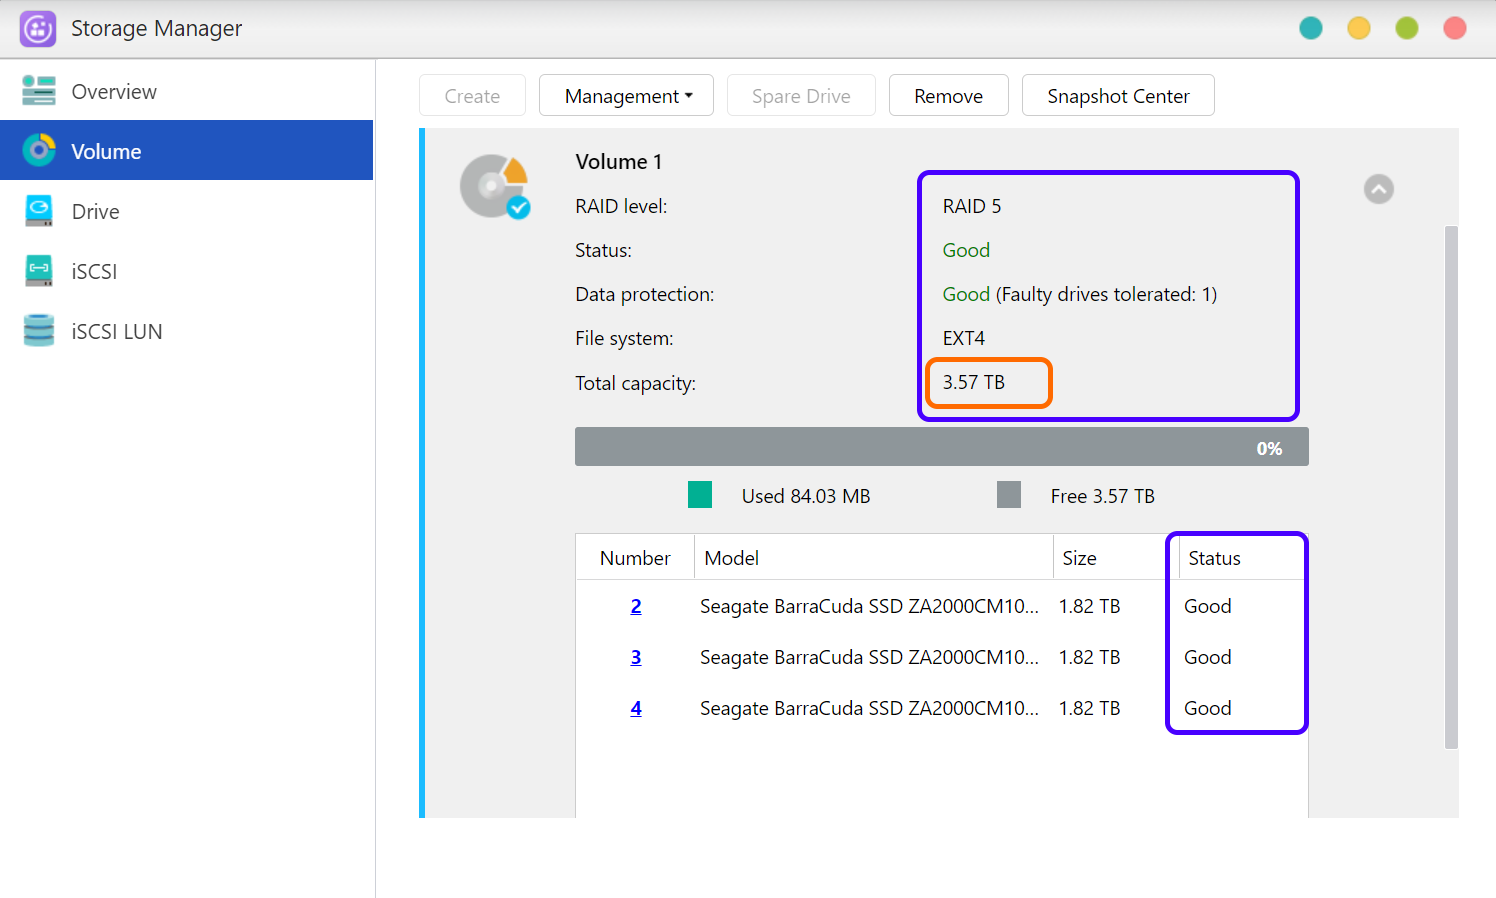Click the iSCSI LUN database icon

click(x=39, y=331)
